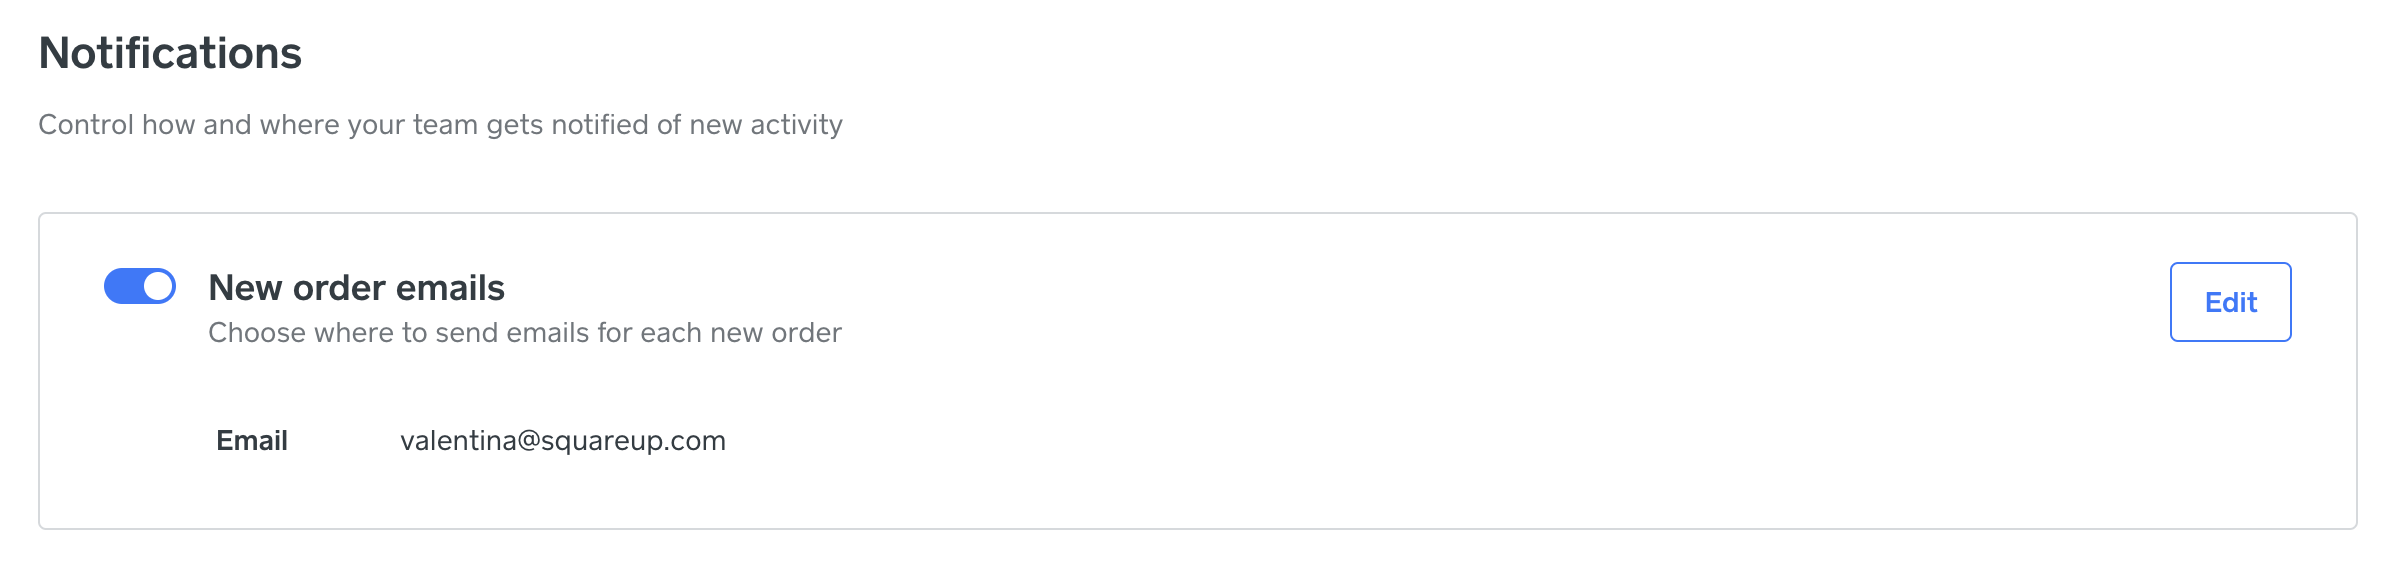2390x562 pixels.
Task: Toggle the New order emails switch
Action: coord(140,286)
